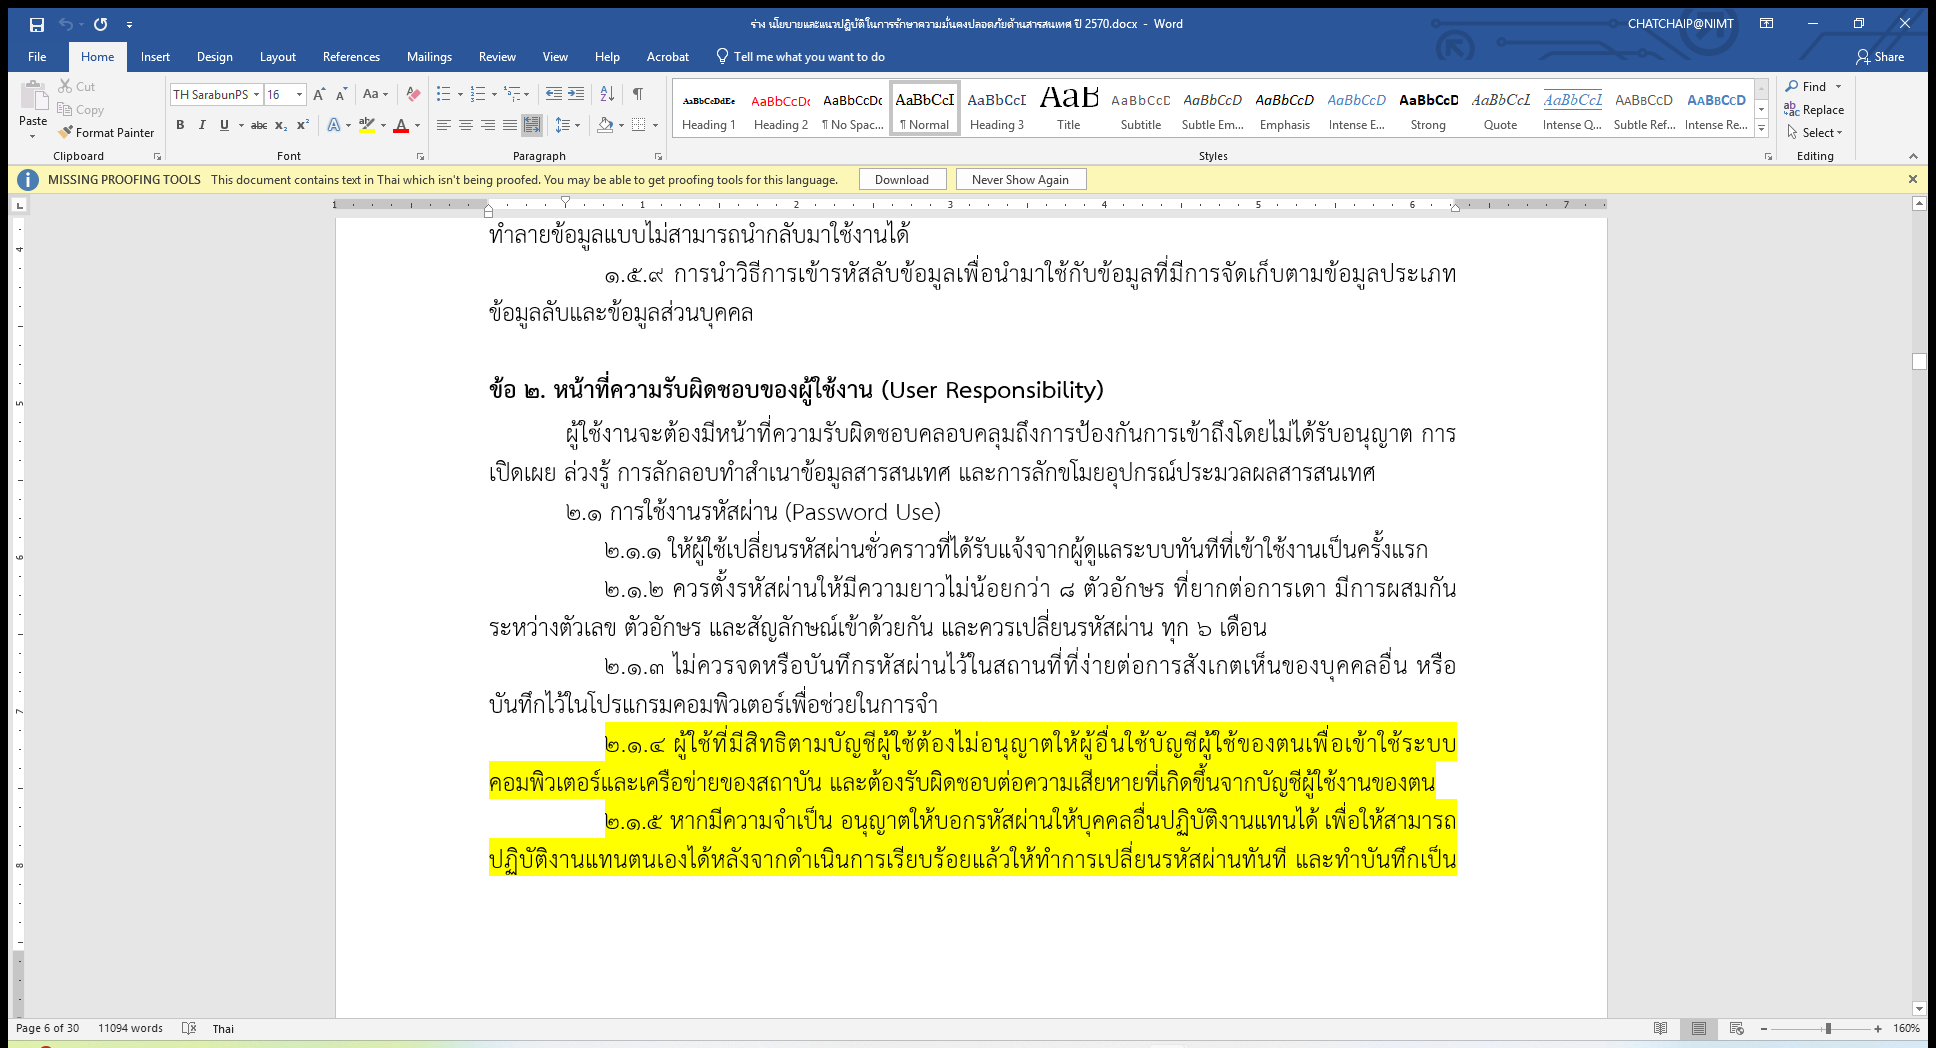Apply the Heading 1 style
Viewport: 1936px width, 1048px height.
(x=708, y=110)
